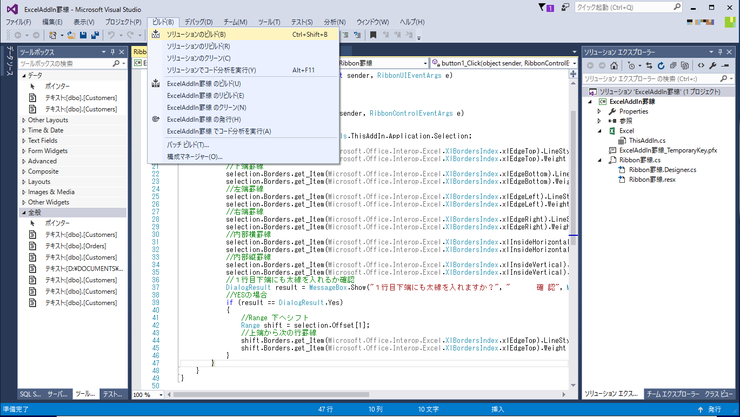Click Refresh icon in Solution Explorer
740x417 pixels.
click(661, 66)
